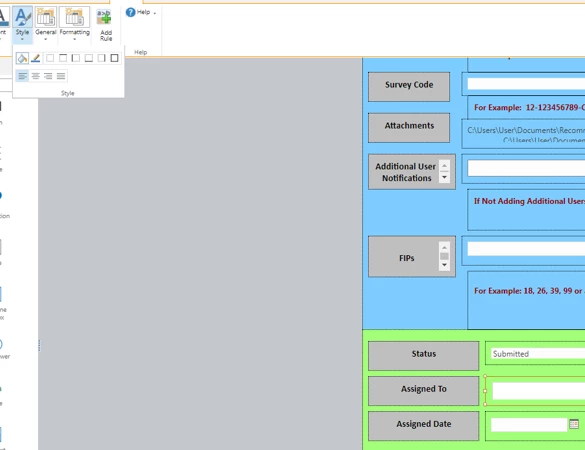The height and width of the screenshot is (450, 585).
Task: Apply right border style
Action: (101, 58)
